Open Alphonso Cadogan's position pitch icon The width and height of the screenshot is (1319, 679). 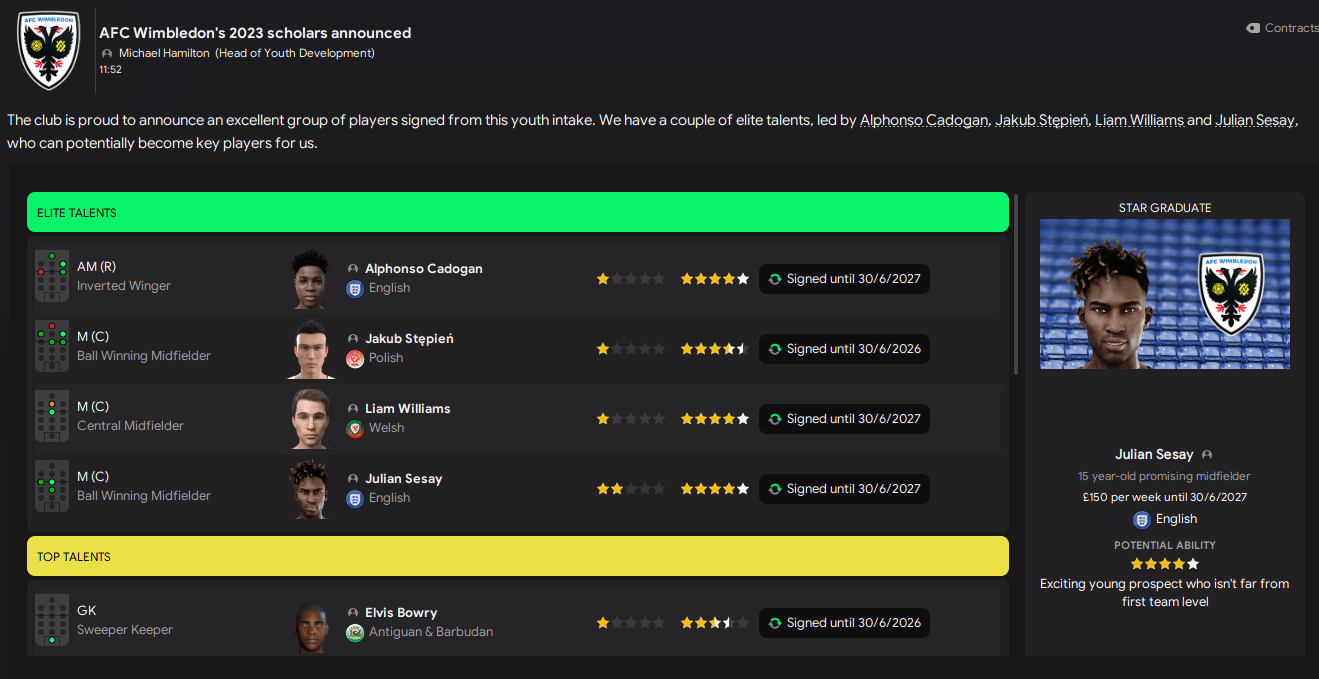pyautogui.click(x=52, y=276)
